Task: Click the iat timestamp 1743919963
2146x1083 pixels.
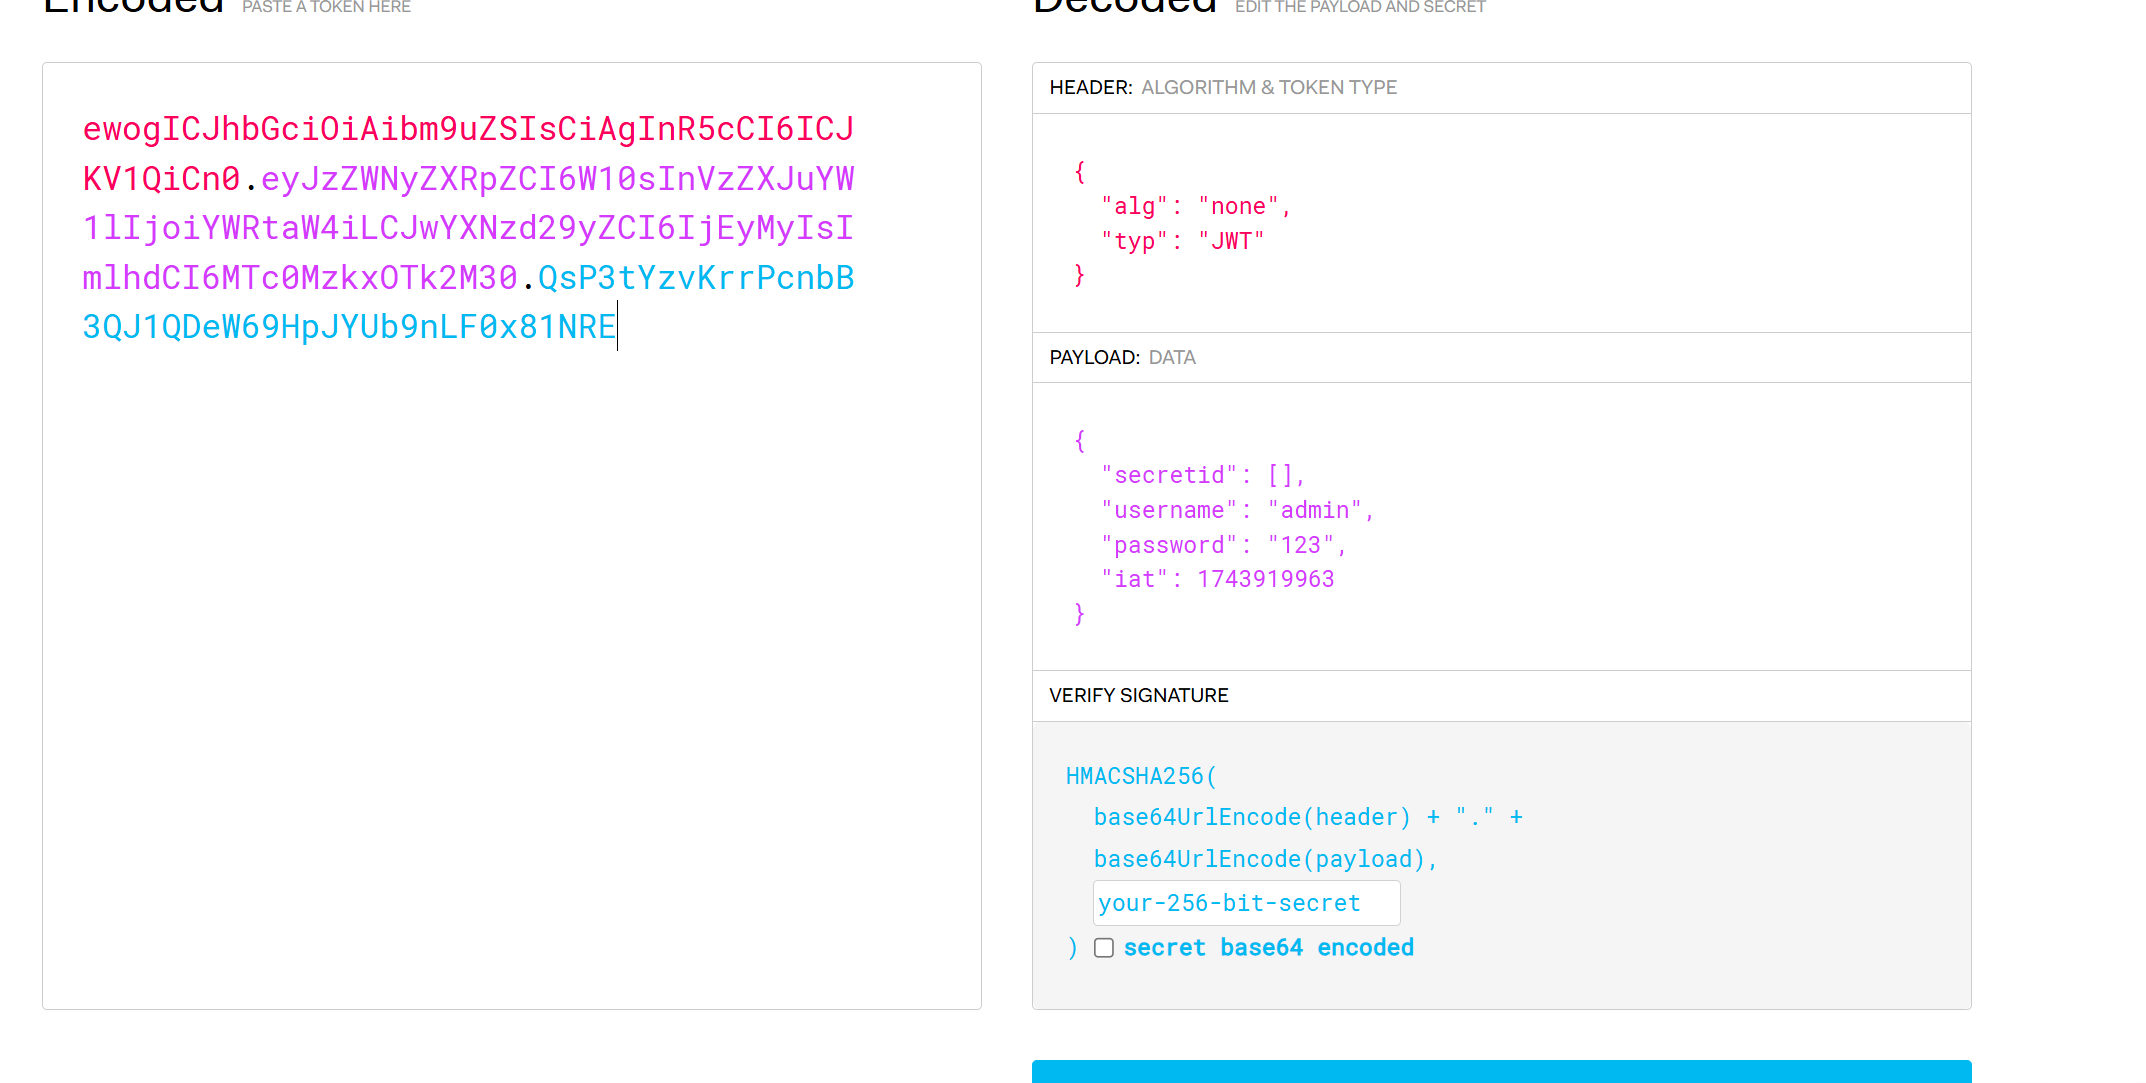Action: (1265, 580)
